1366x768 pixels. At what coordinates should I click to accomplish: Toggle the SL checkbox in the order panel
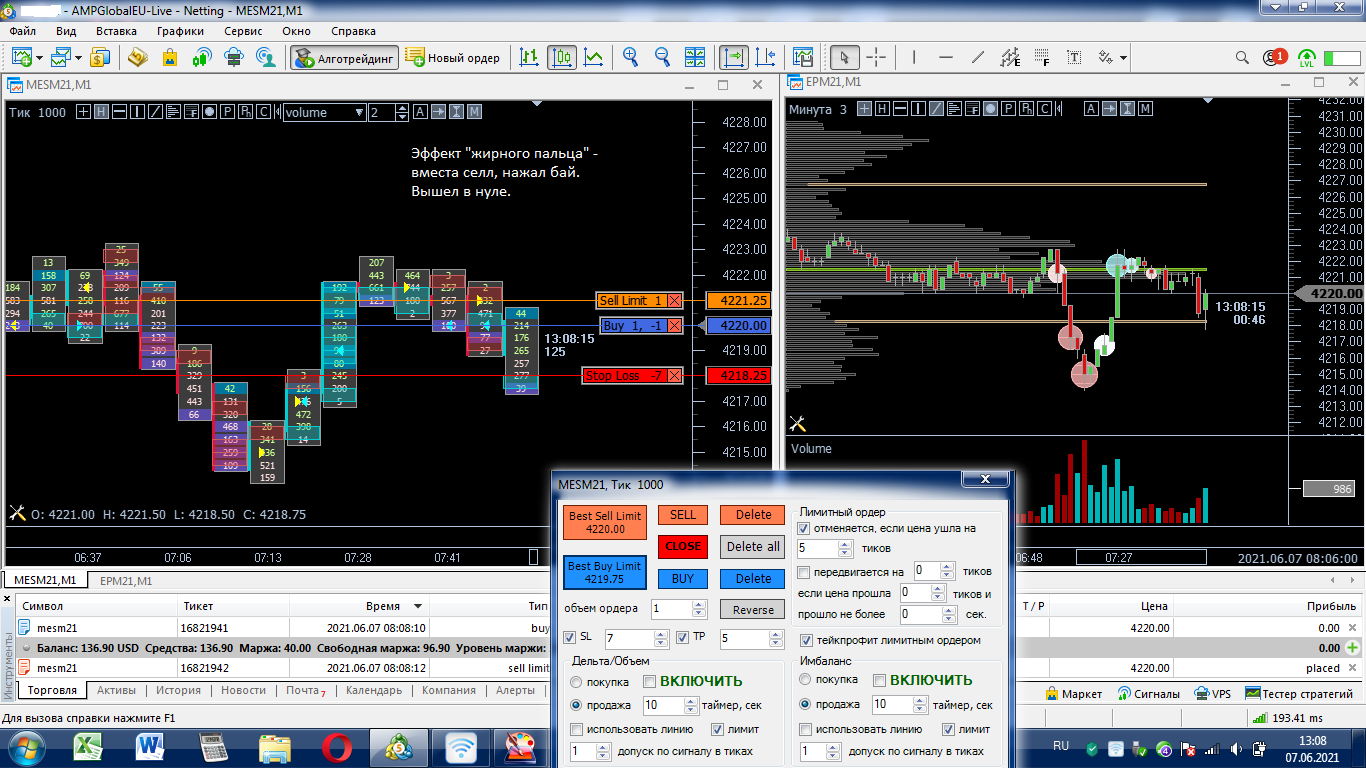pos(569,638)
